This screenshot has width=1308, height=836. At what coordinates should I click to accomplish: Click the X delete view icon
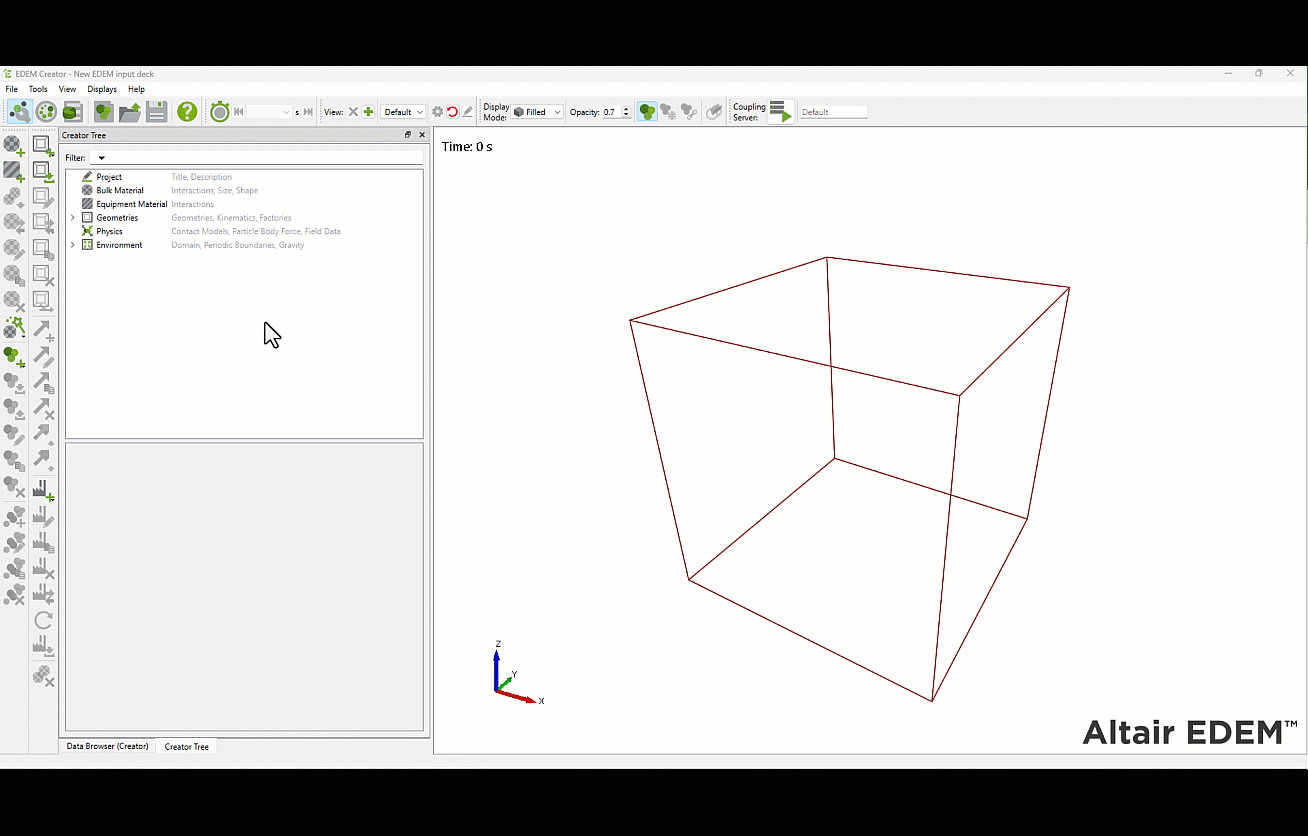pos(353,112)
